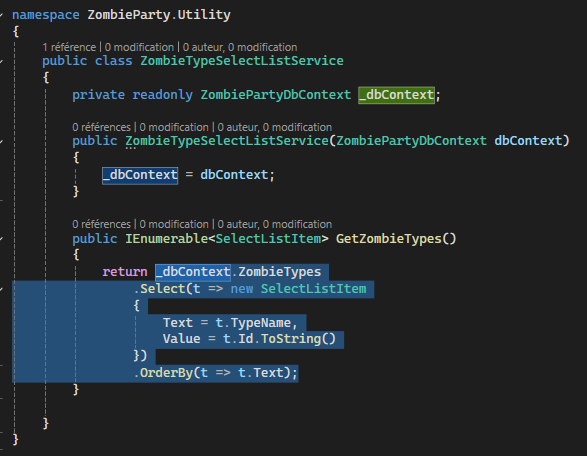Click the GetZombieTypes method name

[389, 239]
